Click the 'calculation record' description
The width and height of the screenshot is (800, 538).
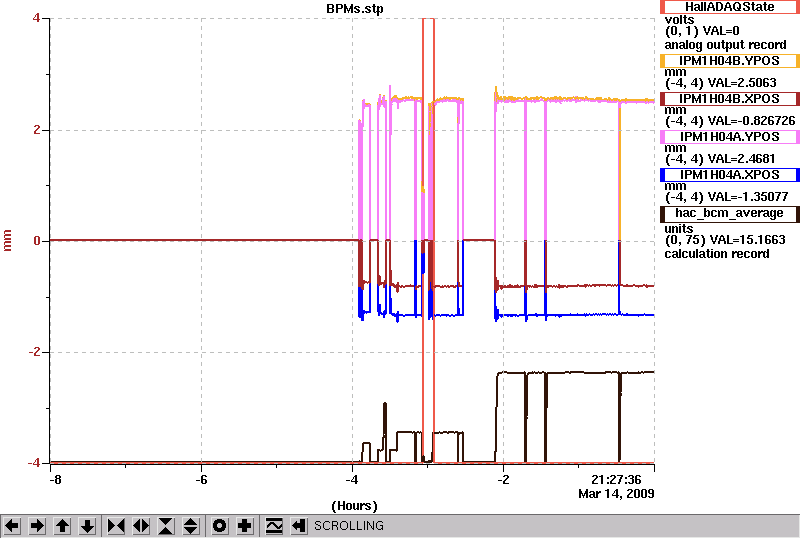point(717,254)
